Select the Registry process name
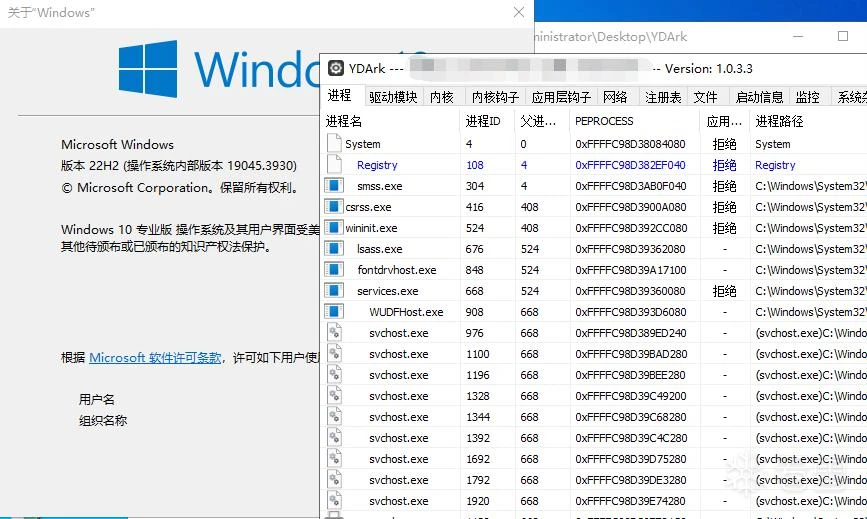This screenshot has height=519, width=867. tap(377, 165)
